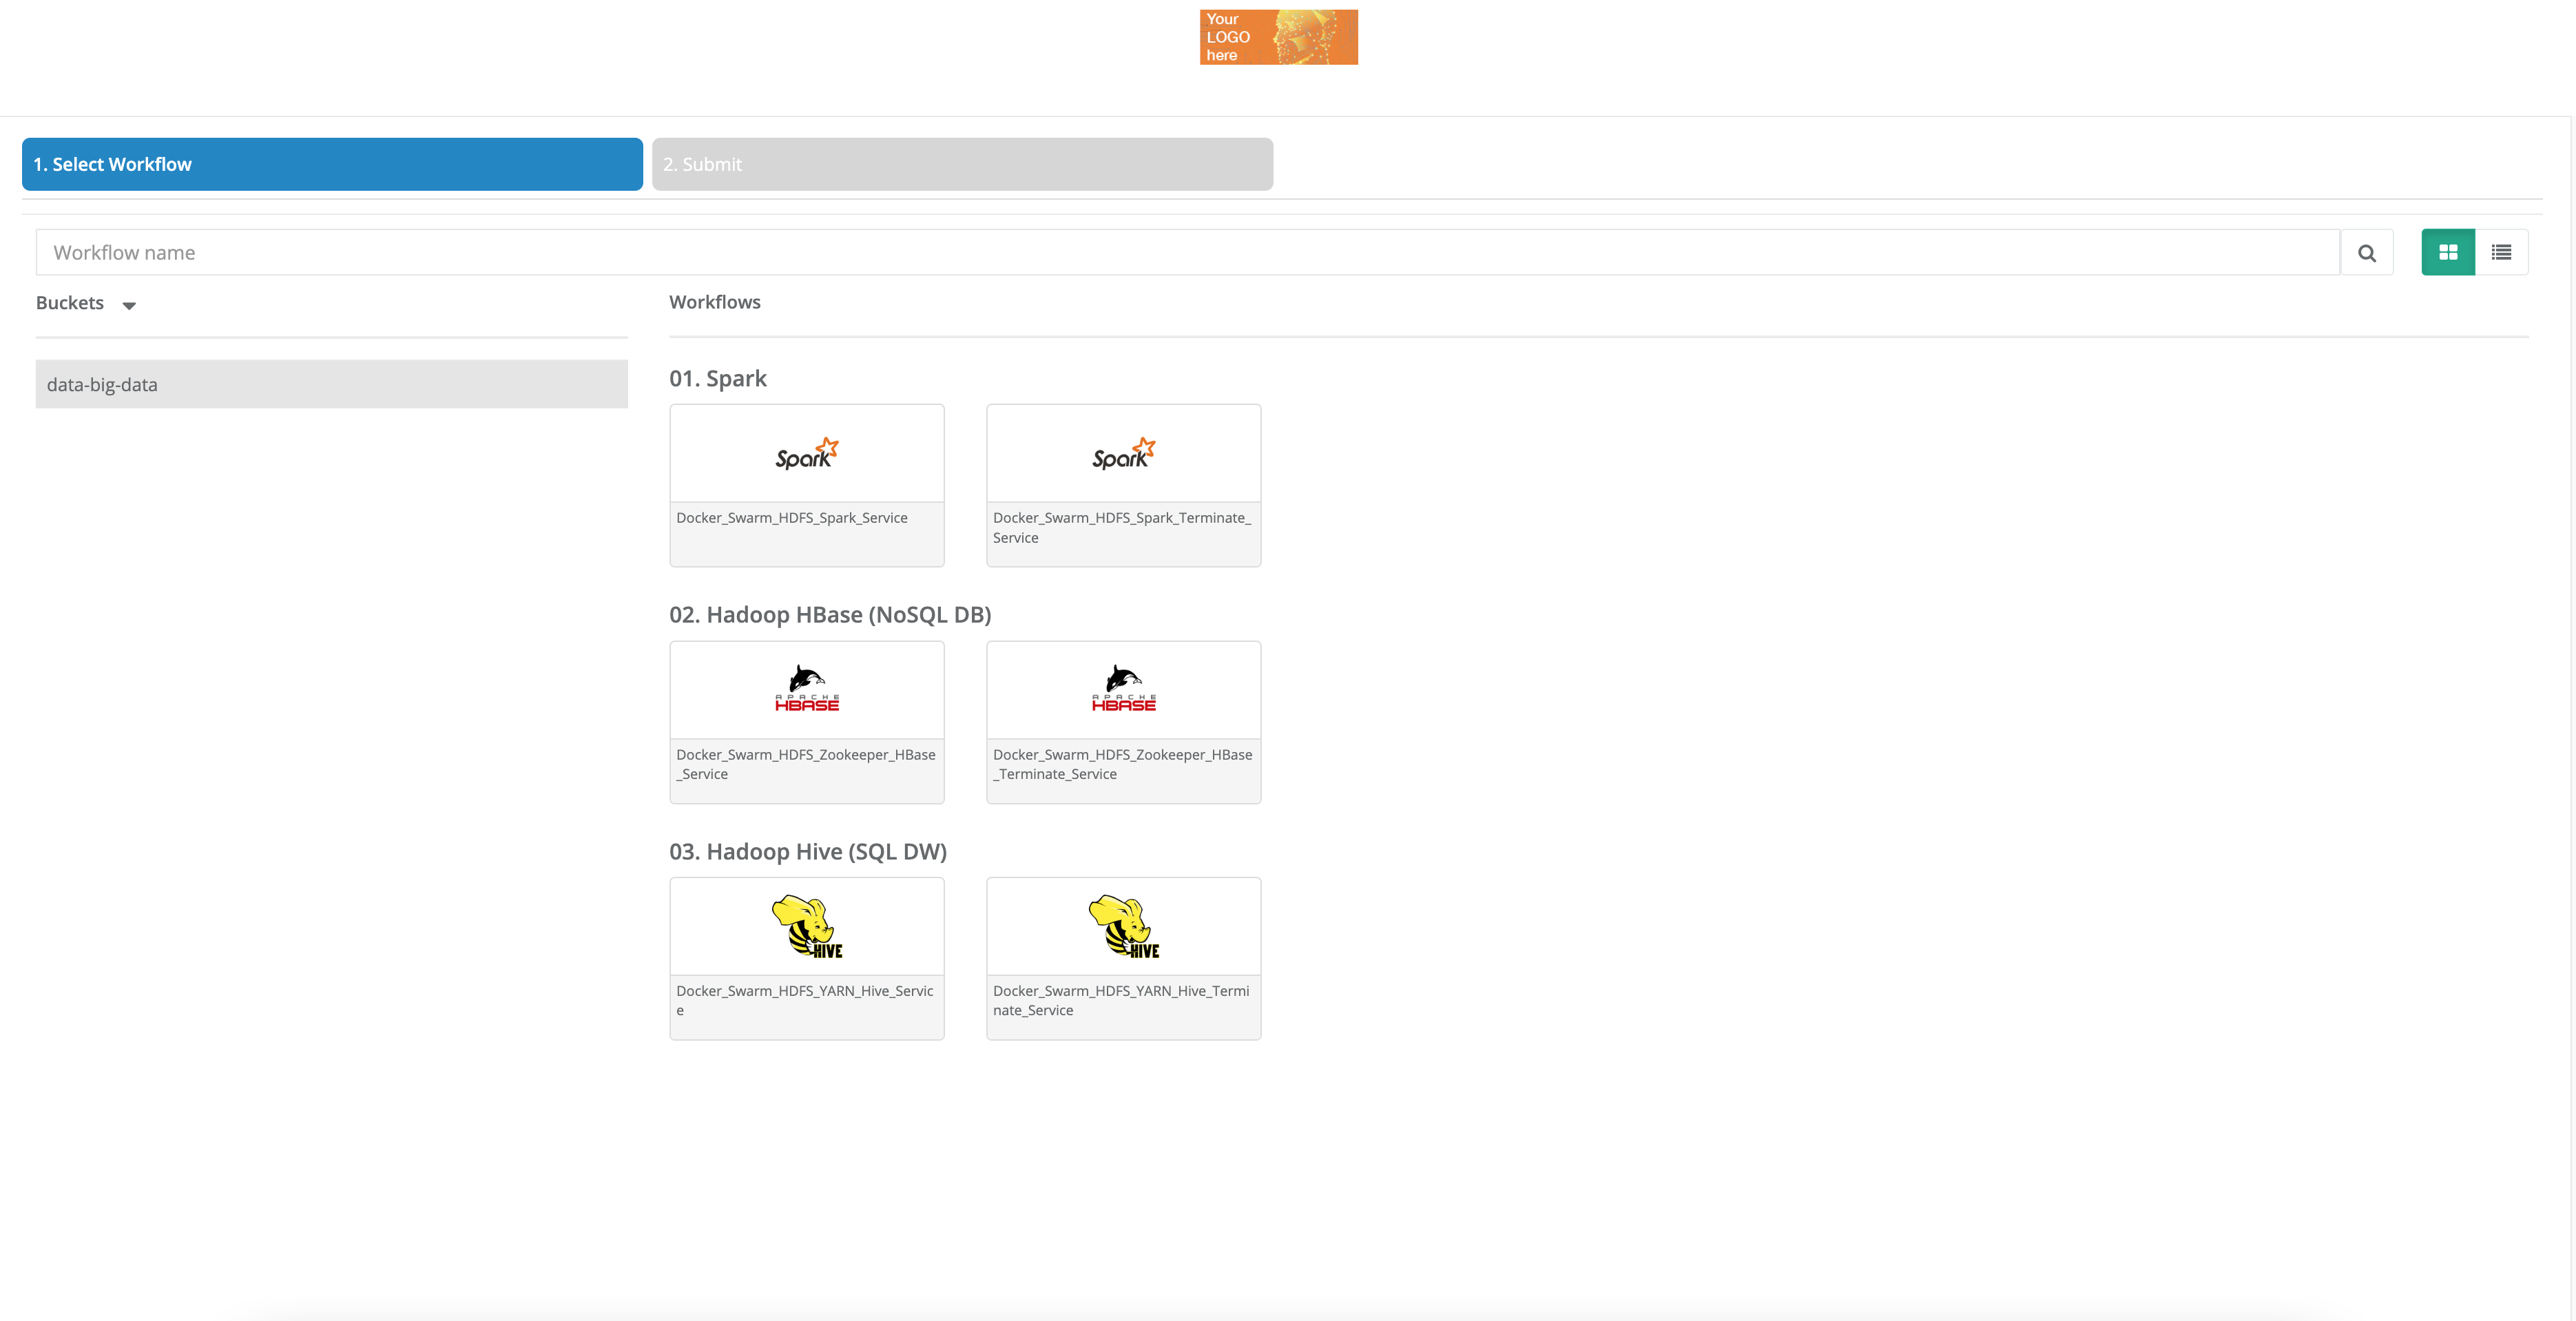Click the 03. Hadoop Hive (SQL DW) heading

(x=808, y=851)
